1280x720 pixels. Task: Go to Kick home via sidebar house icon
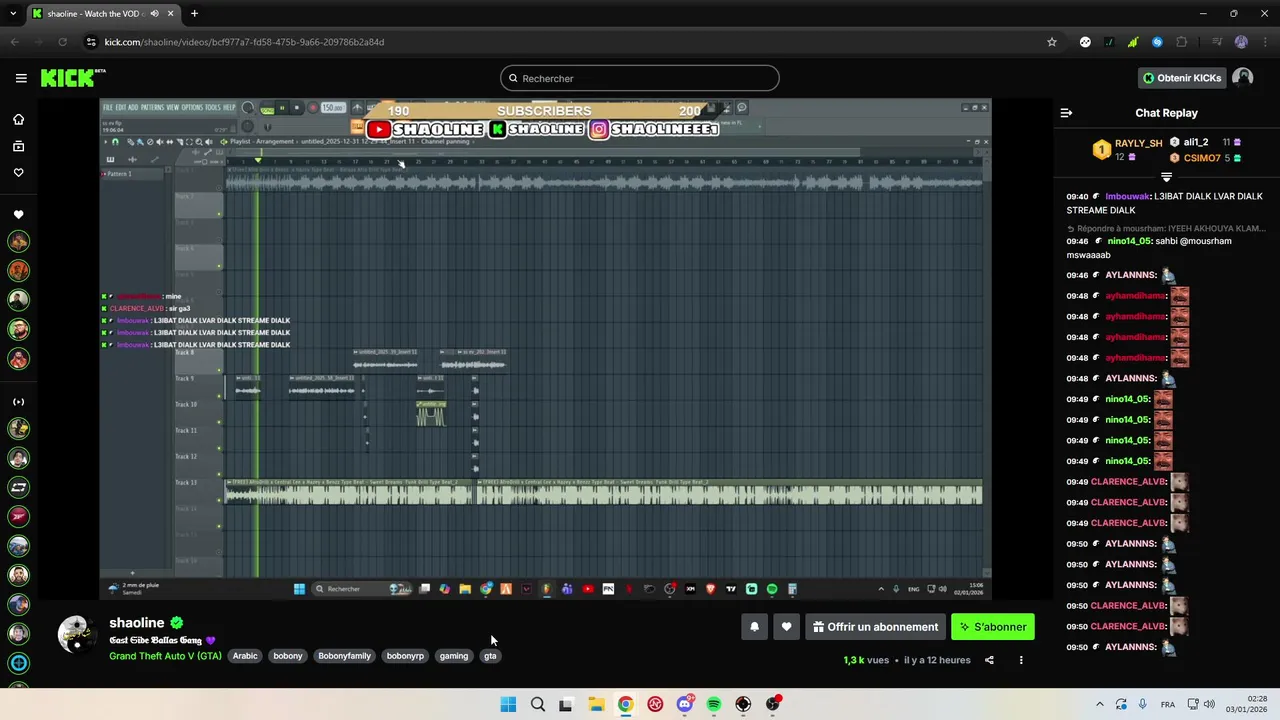pos(18,119)
